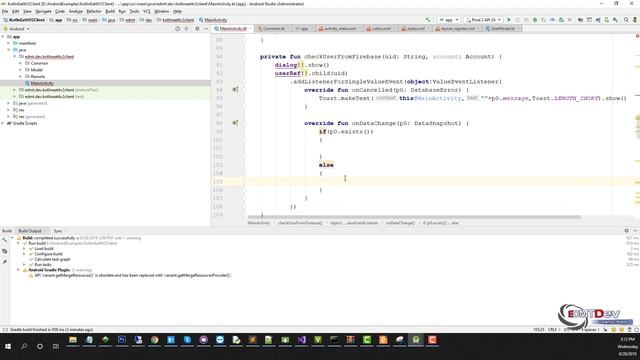
Task: Switch to the Sync tab in Build panel
Action: point(58,231)
